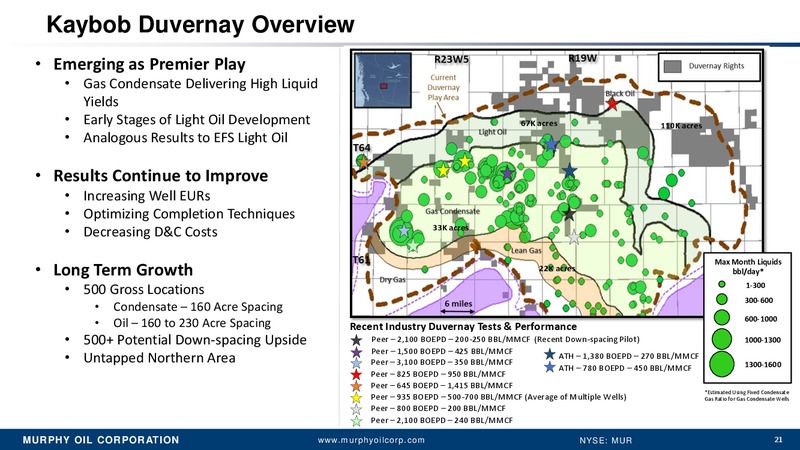Click the red star on the map near Black Oil
Image resolution: width=800 pixels, height=450 pixels.
(612, 105)
